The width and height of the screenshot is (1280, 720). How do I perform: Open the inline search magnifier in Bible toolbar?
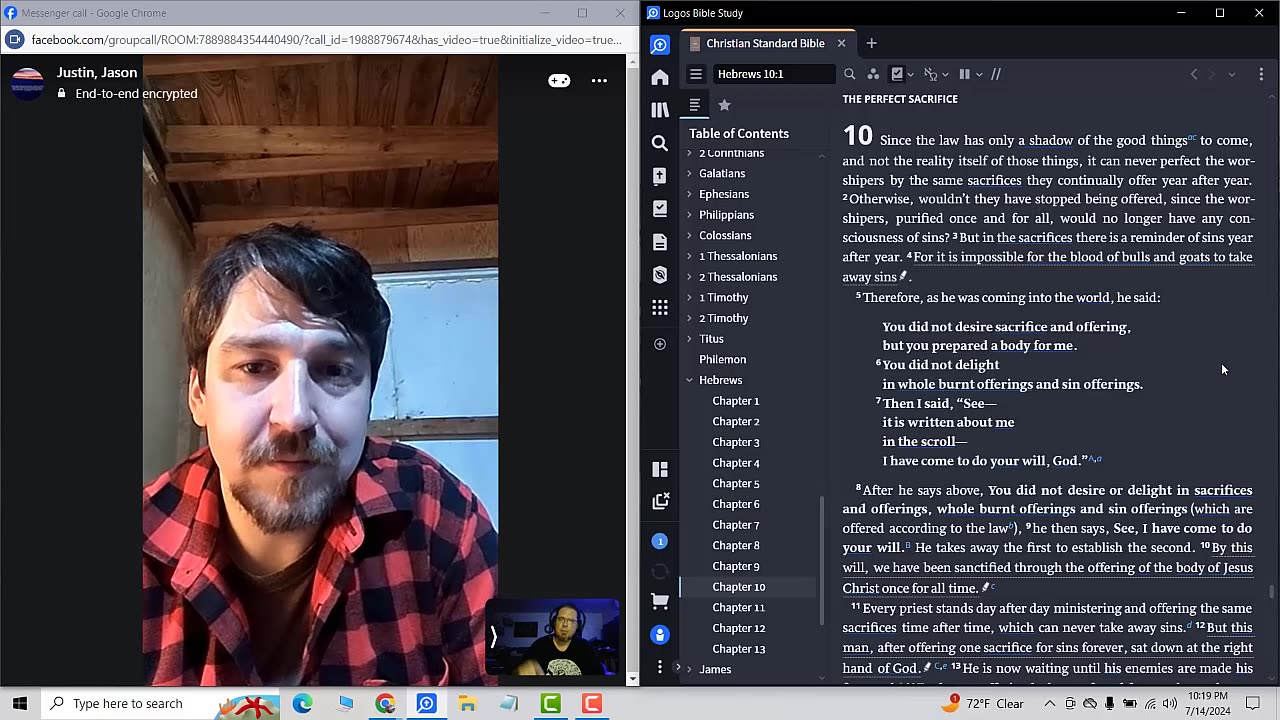849,74
